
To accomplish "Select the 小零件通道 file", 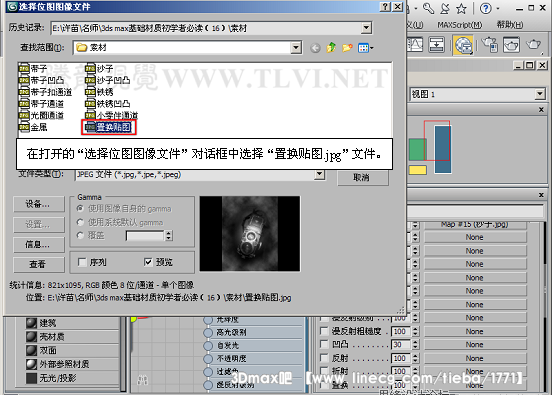I will click(112, 115).
